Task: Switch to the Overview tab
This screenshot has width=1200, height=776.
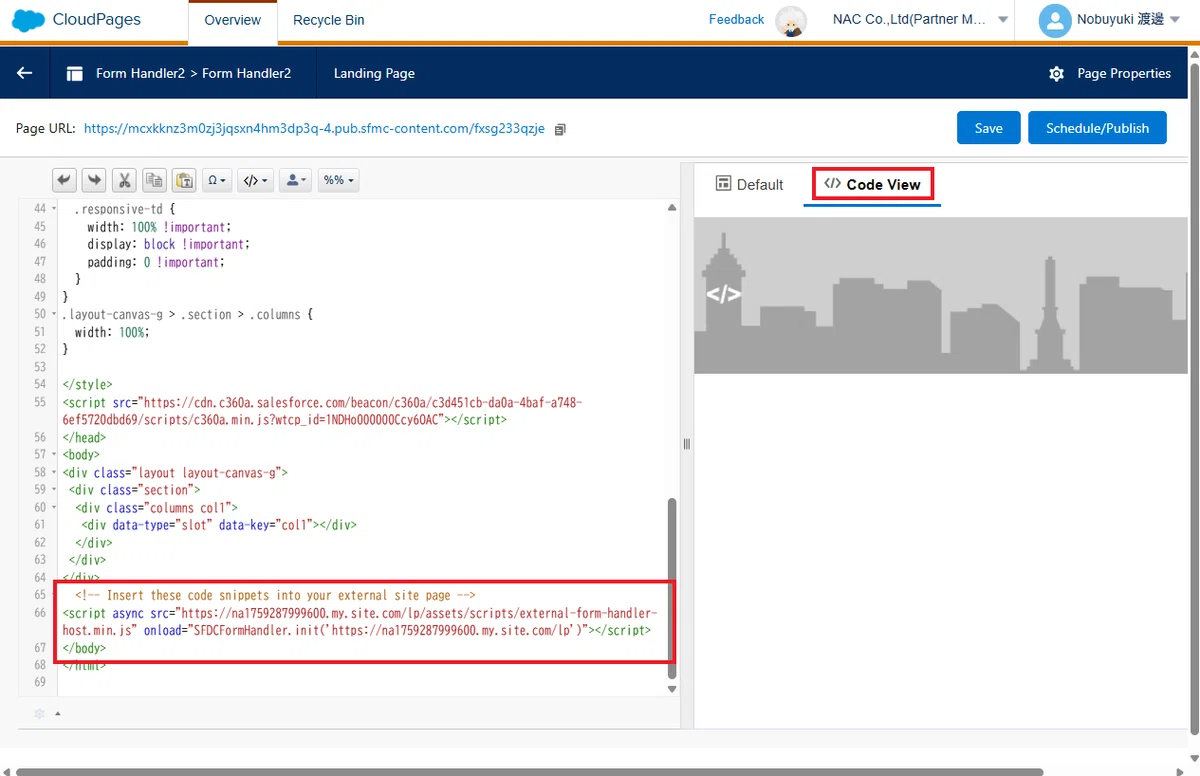Action: (x=232, y=20)
